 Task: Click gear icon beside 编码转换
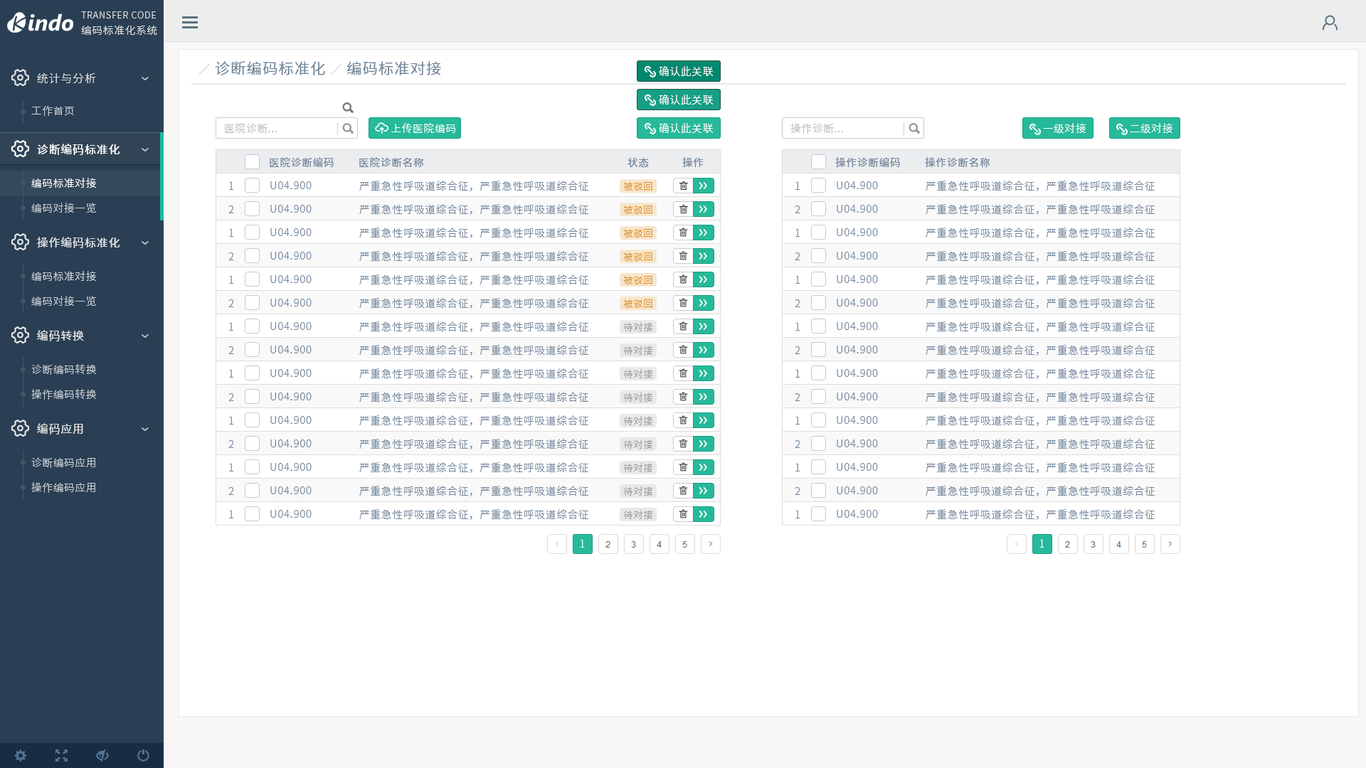click(x=20, y=335)
